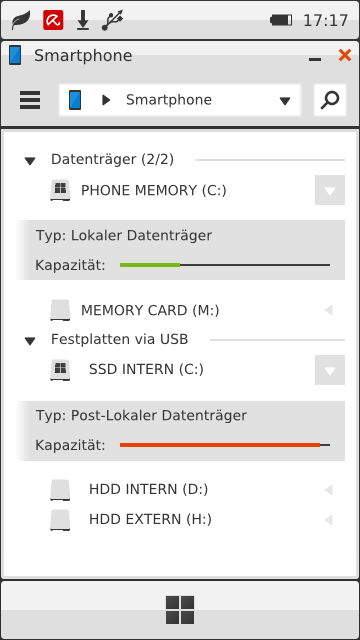This screenshot has height=640, width=360.
Task: Click the magnifying glass search icon
Action: click(x=330, y=100)
